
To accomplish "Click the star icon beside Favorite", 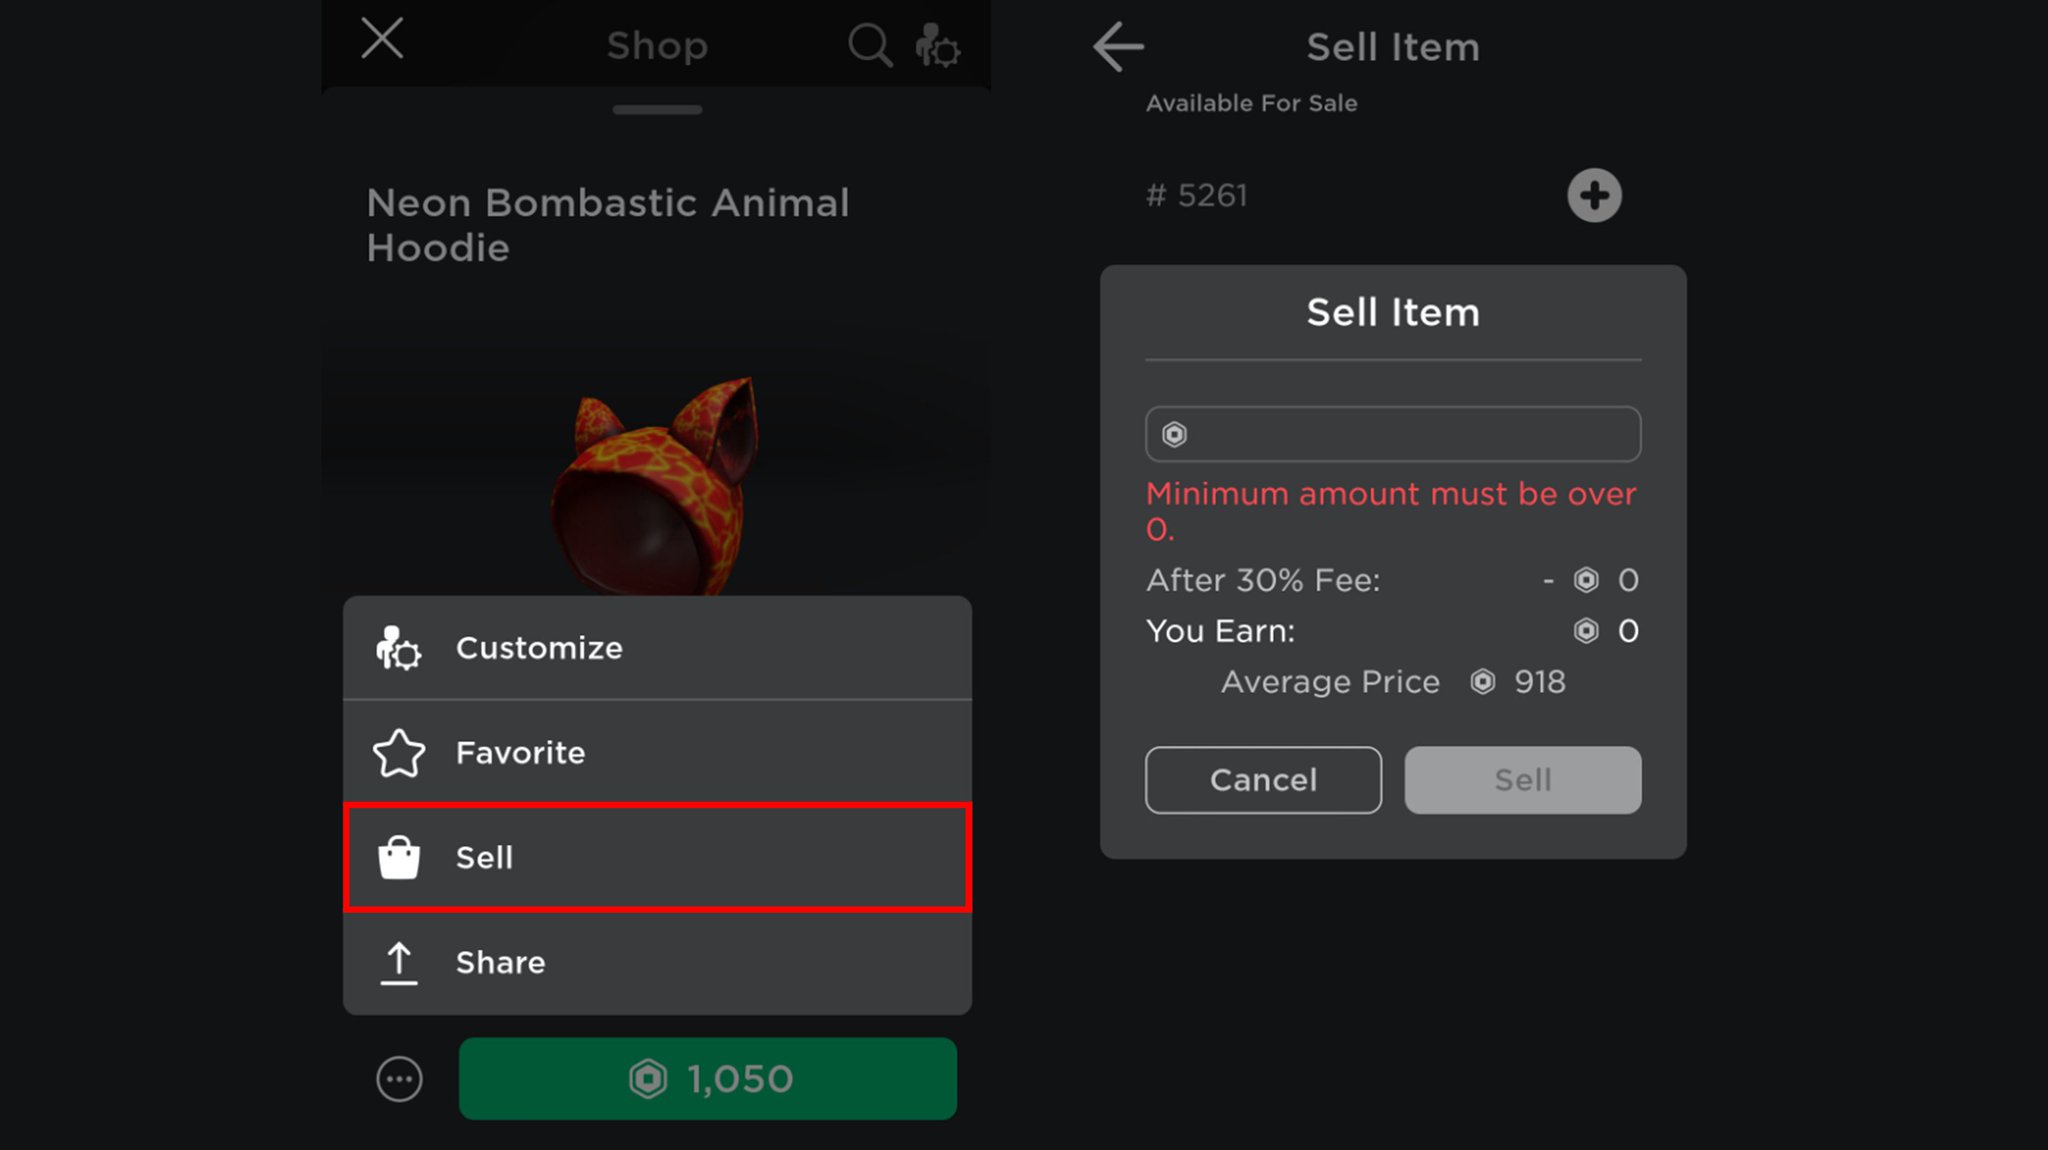I will click(399, 753).
